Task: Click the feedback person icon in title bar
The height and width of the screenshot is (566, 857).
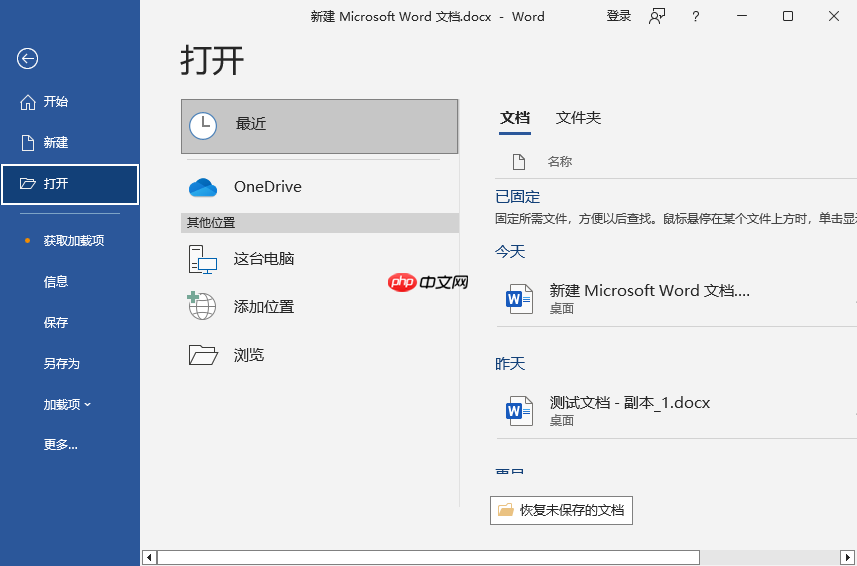Action: (657, 16)
